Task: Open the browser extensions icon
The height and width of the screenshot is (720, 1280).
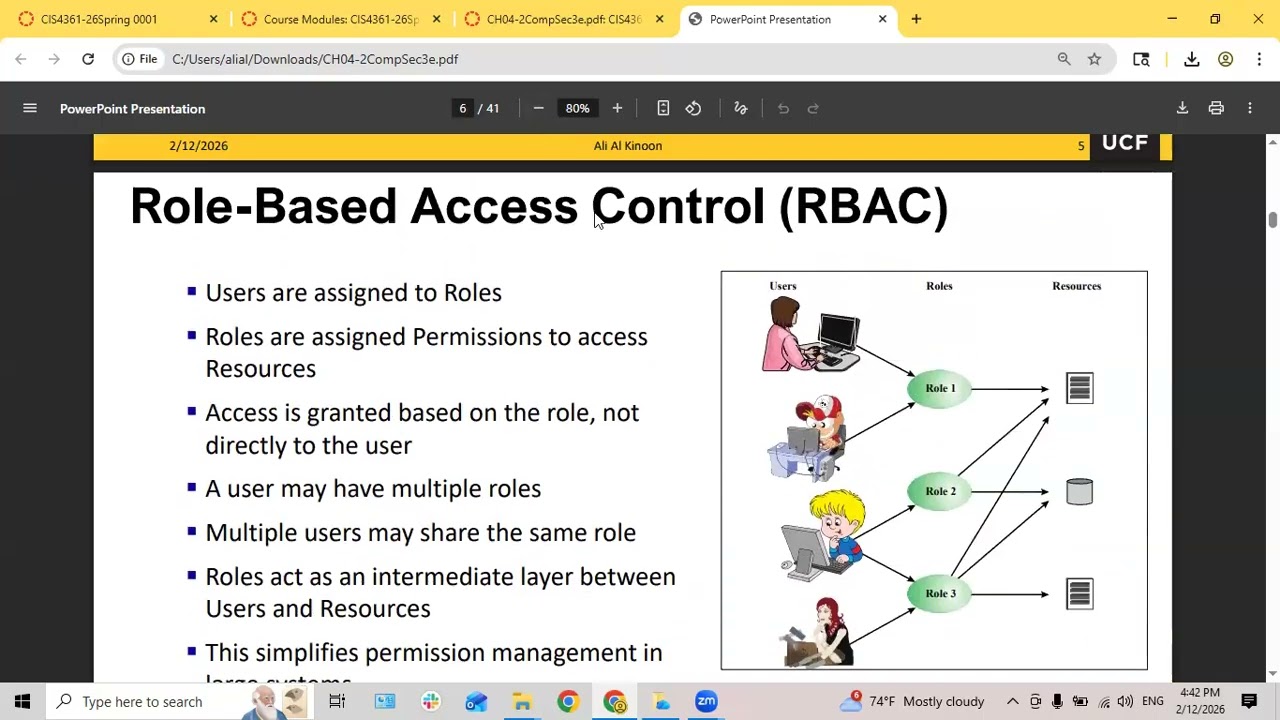Action: (x=1141, y=59)
